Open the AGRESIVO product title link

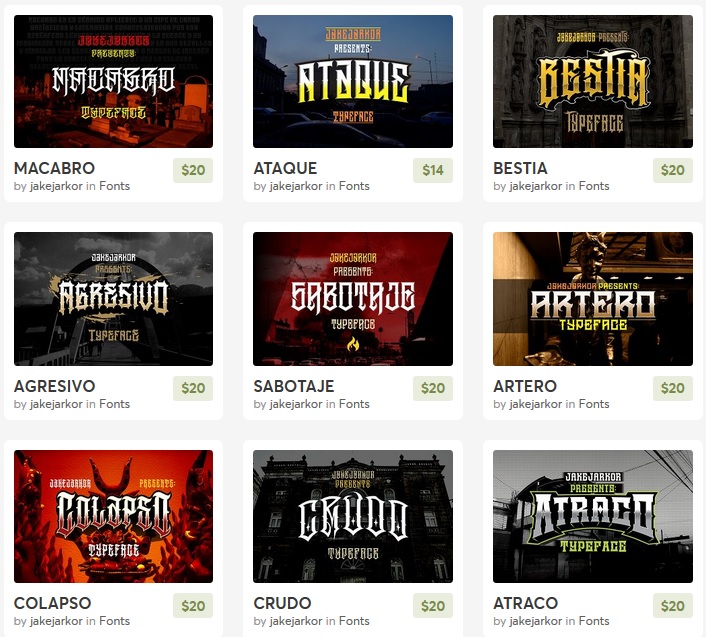tap(54, 386)
